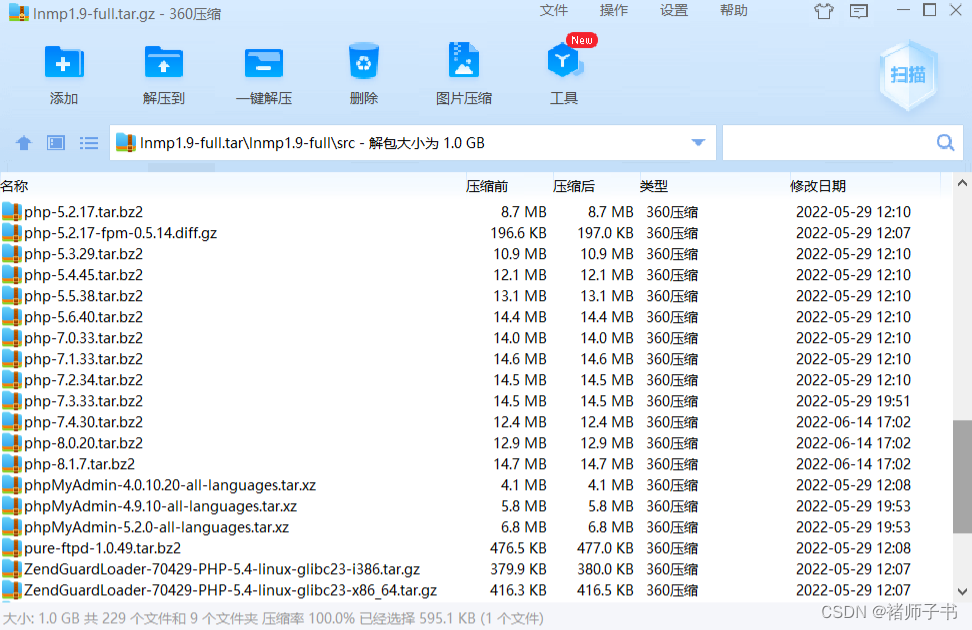Click the search magnifier icon

[945, 143]
